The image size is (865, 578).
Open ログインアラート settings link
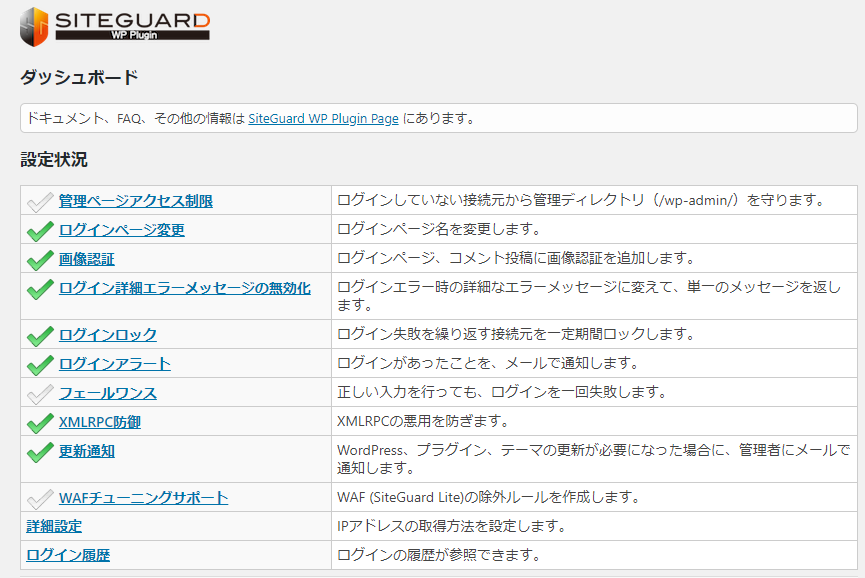coord(115,364)
